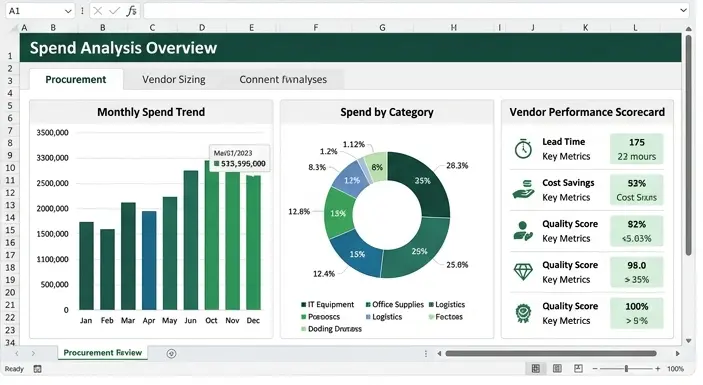703x385 pixels.
Task: Switch to Page Break Preview icon
Action: (x=578, y=368)
